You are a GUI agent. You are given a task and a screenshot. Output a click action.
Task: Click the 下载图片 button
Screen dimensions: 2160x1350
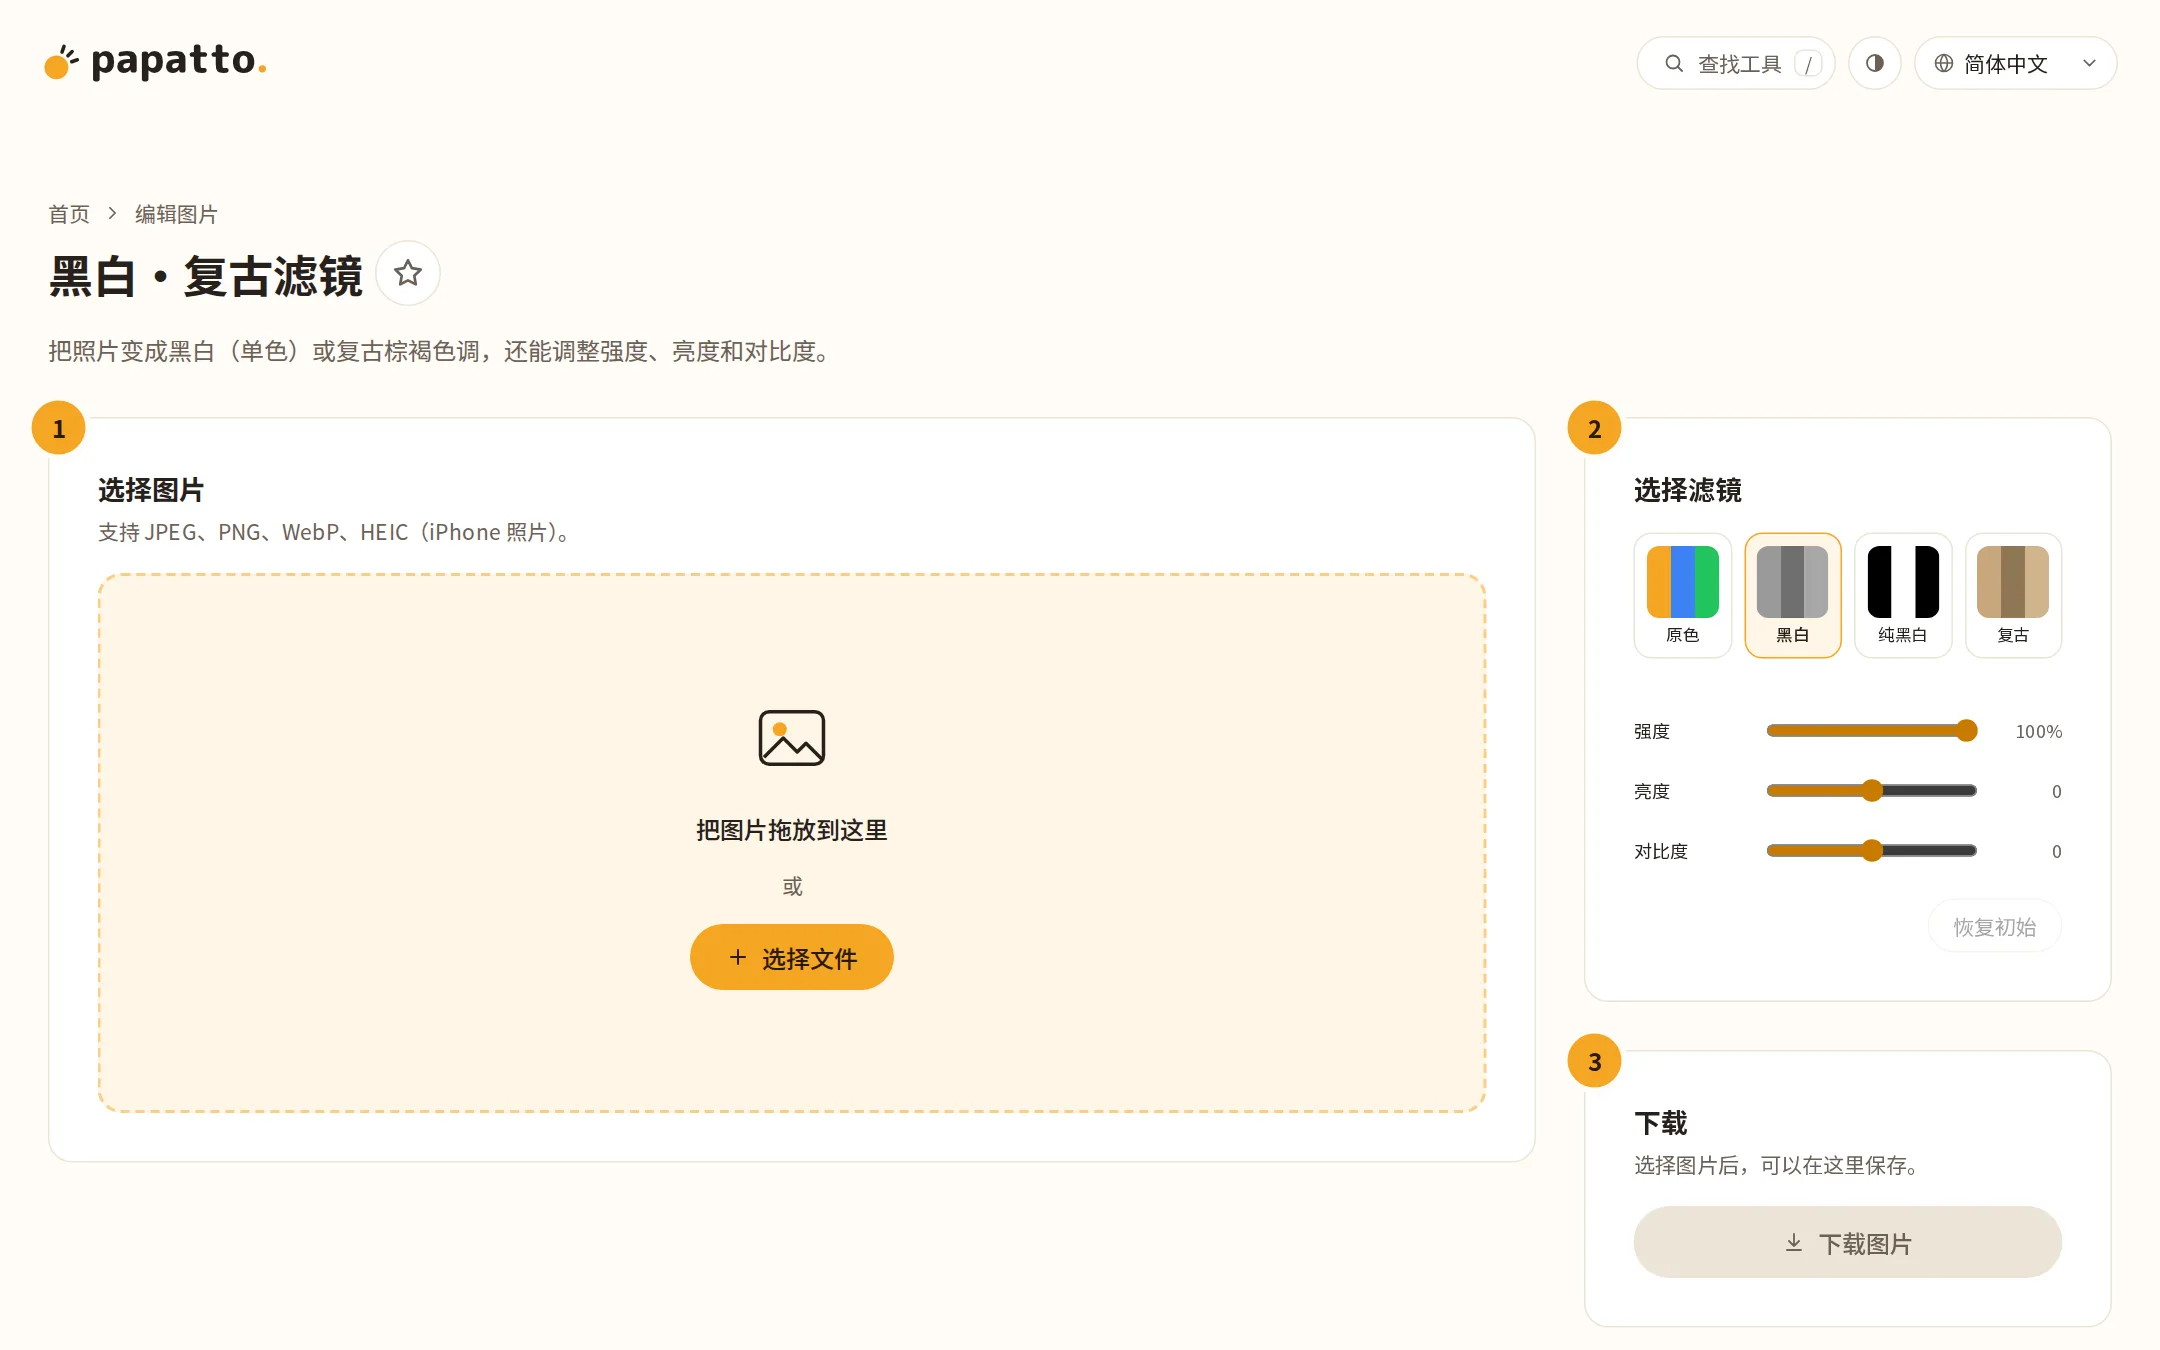click(1847, 1242)
